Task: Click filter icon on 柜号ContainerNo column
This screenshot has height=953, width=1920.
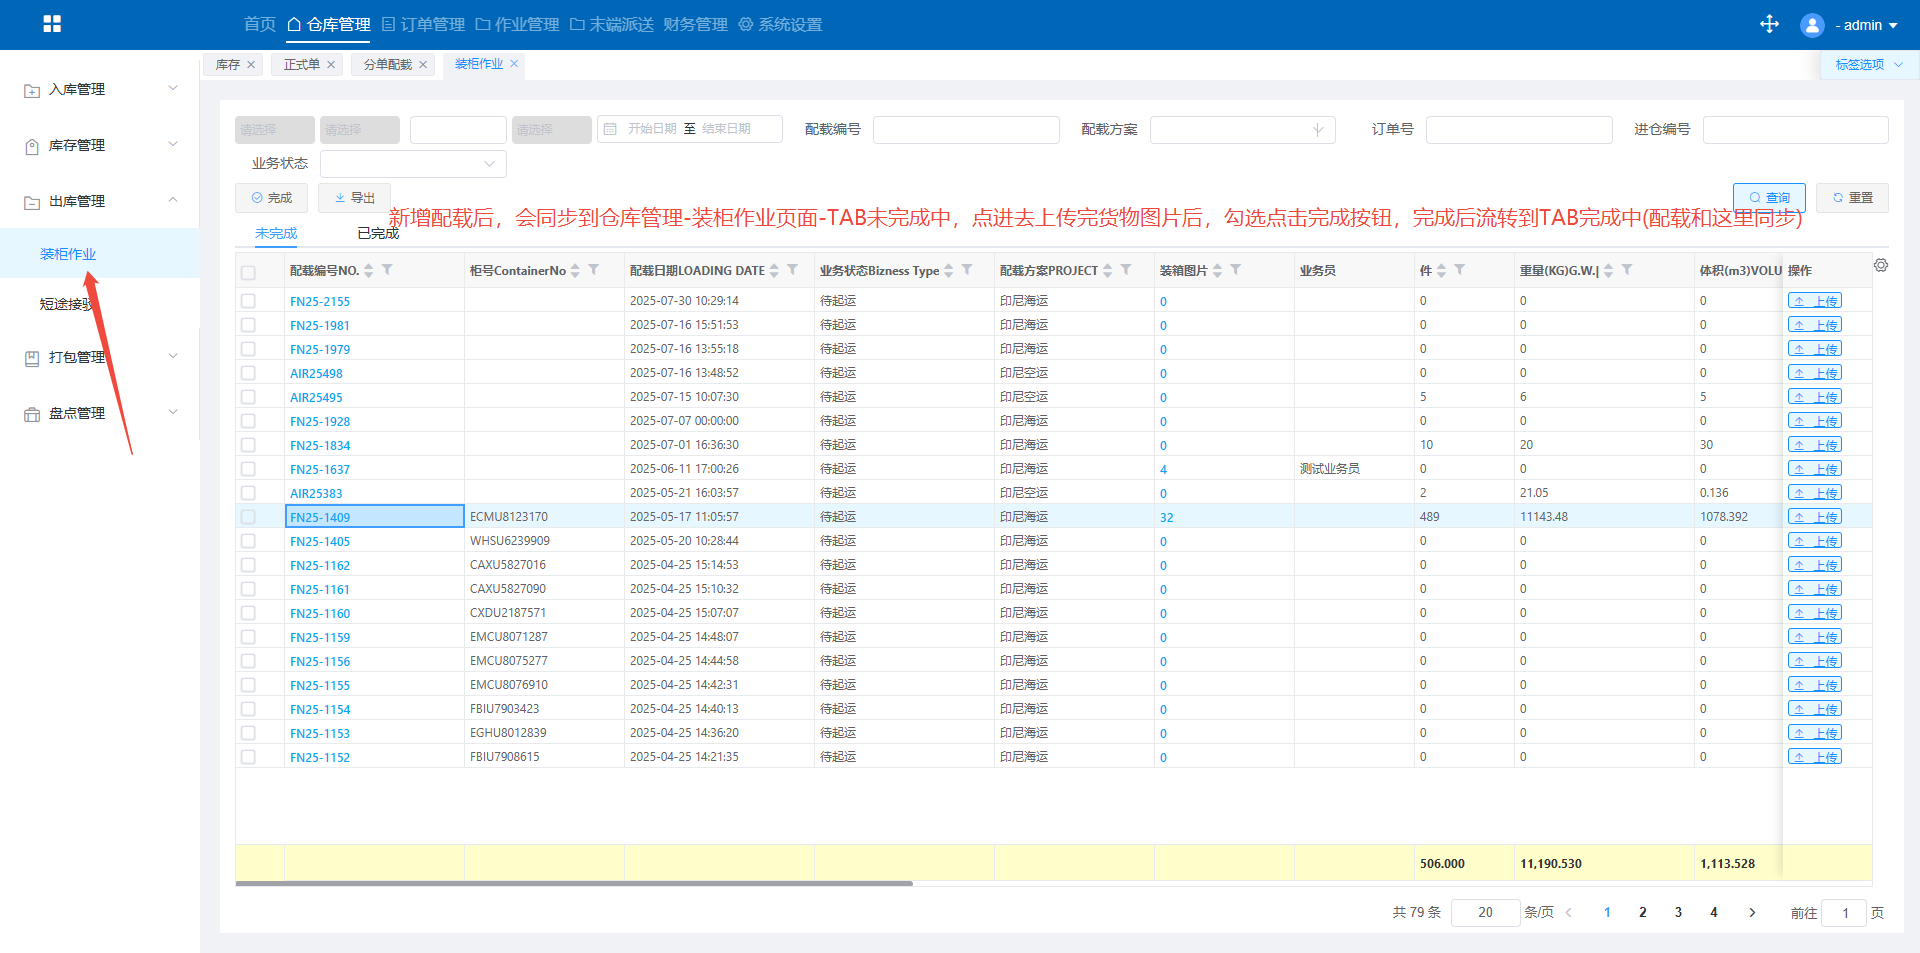Action: click(594, 270)
